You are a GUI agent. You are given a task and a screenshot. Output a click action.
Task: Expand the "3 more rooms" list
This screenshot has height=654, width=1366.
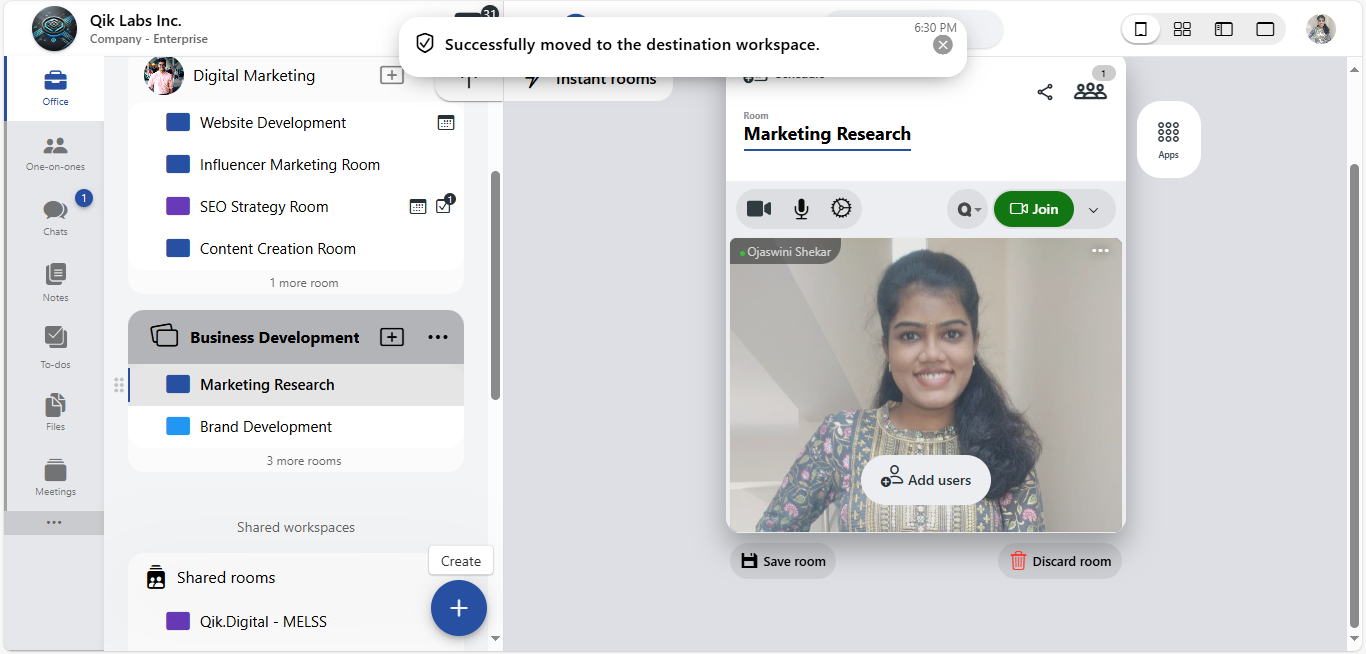point(304,461)
